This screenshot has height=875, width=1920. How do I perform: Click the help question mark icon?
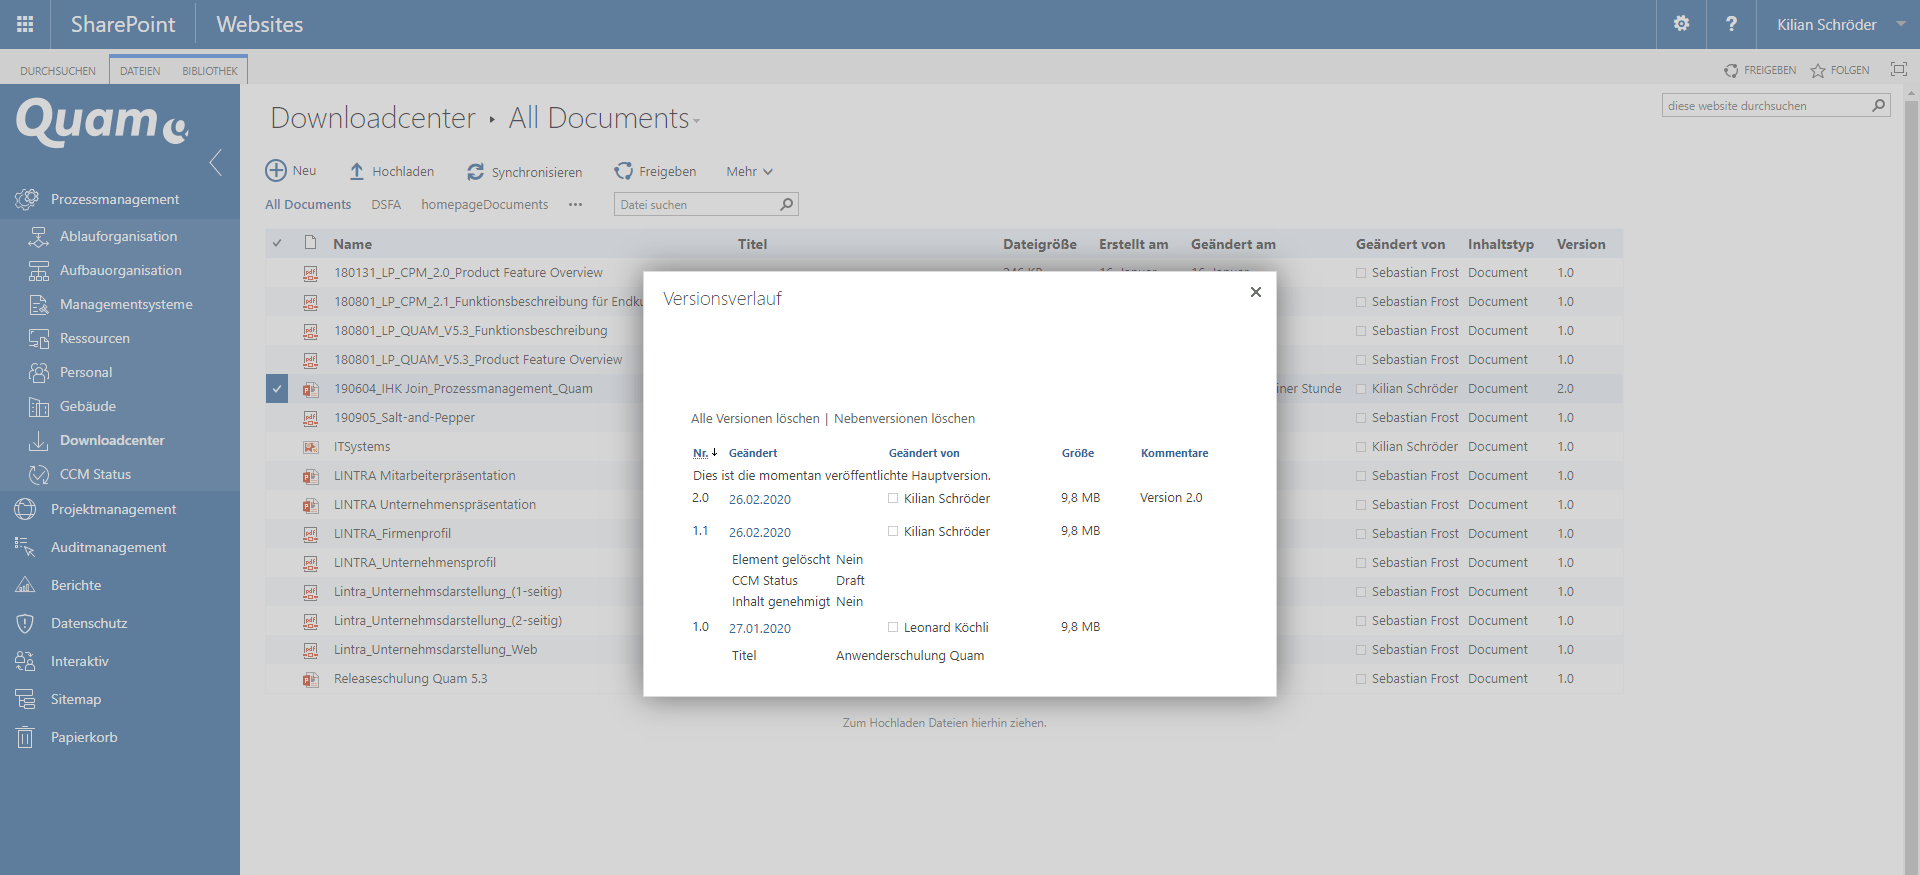point(1731,24)
